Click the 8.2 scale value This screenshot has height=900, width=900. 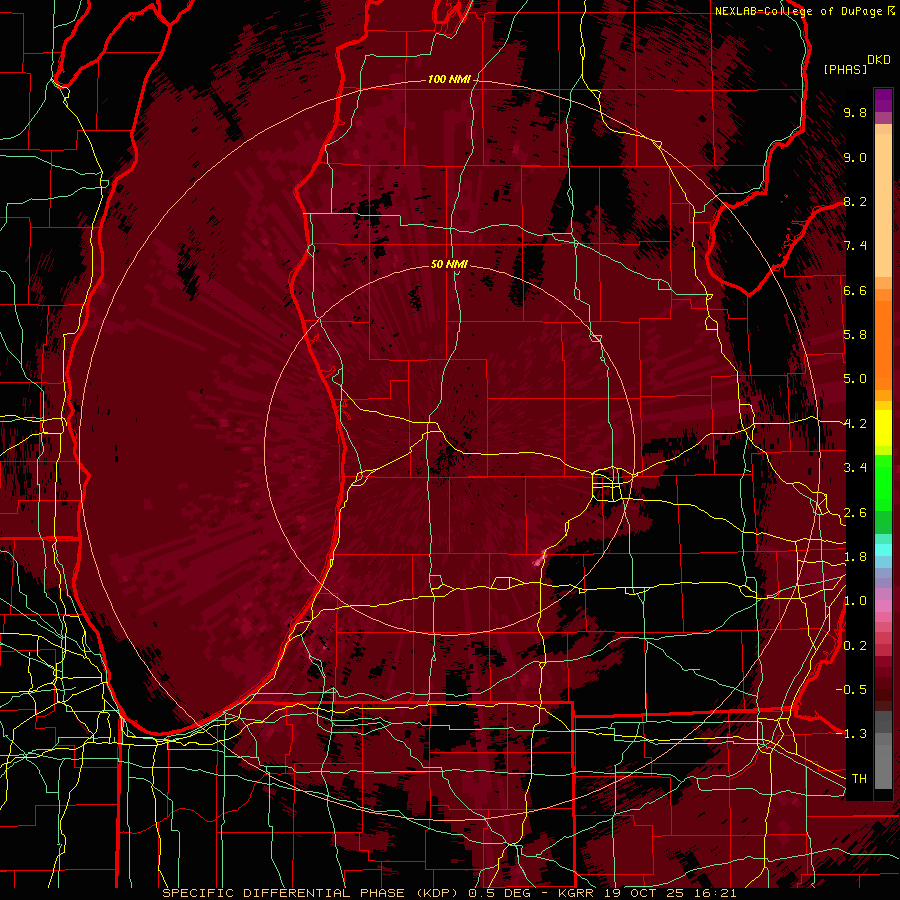coord(855,201)
